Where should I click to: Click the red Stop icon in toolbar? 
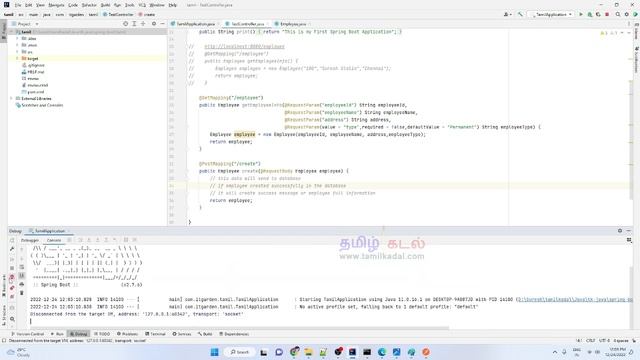[607, 14]
